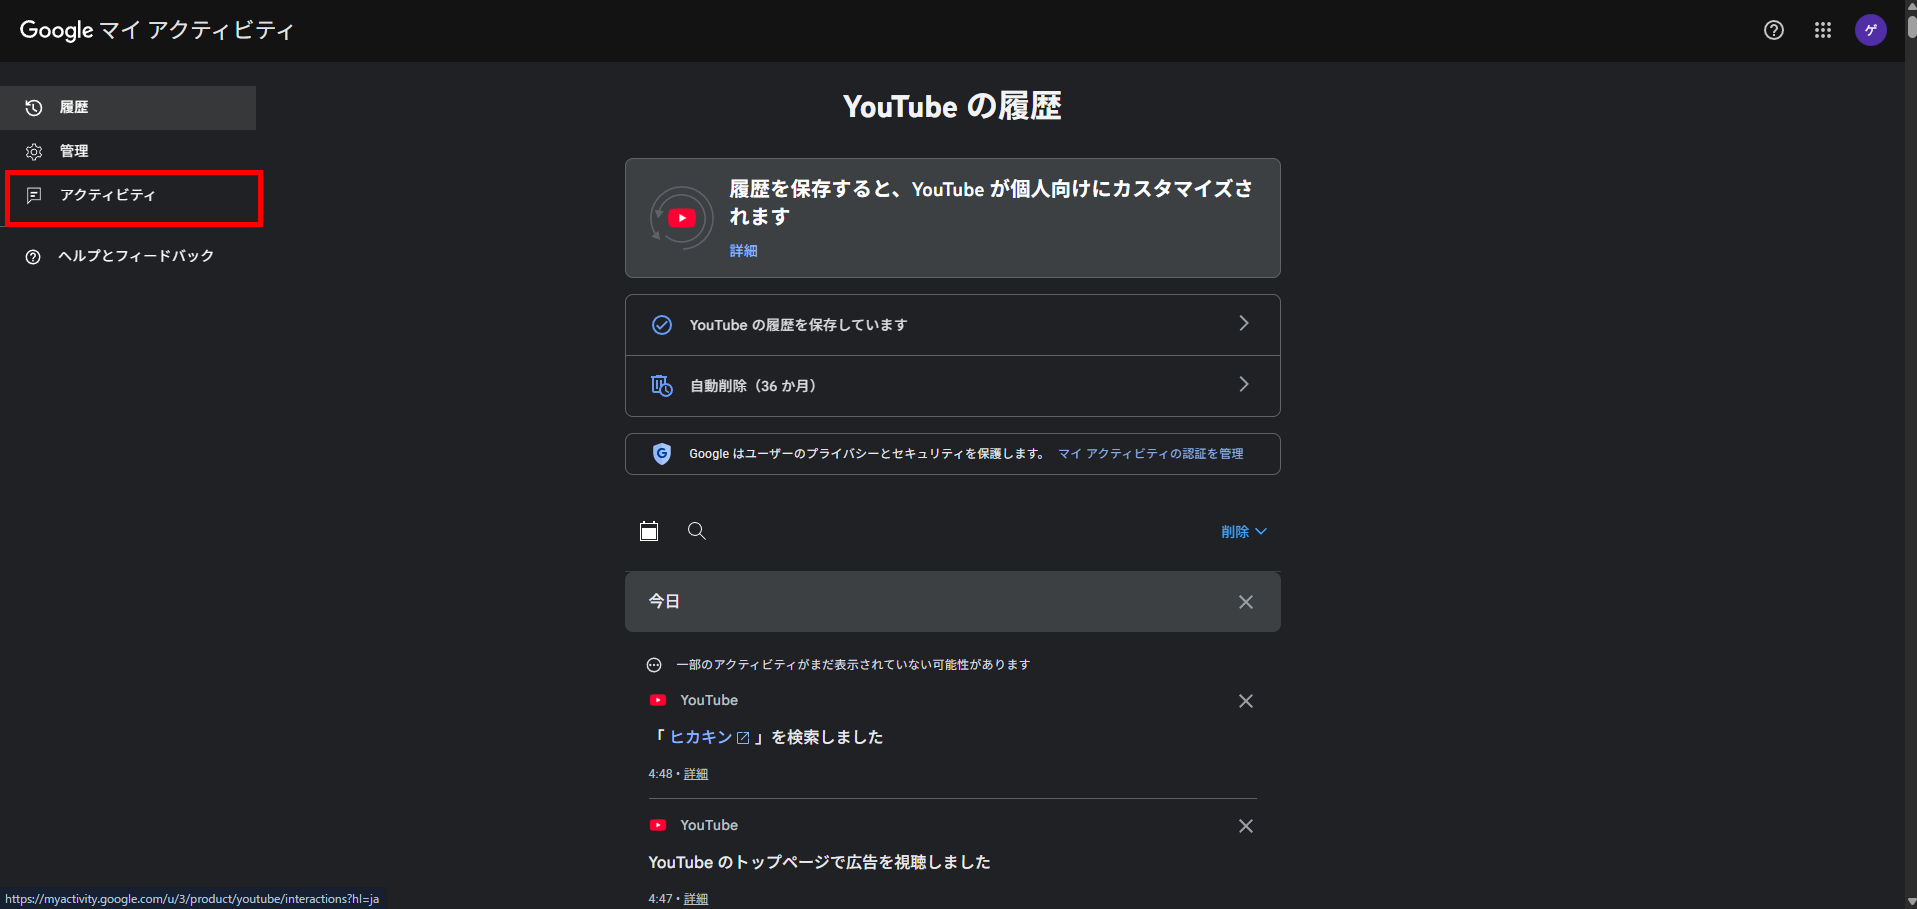The image size is (1917, 909).
Task: Click the YouTube icon on ヒカキン entry
Action: pos(658,700)
